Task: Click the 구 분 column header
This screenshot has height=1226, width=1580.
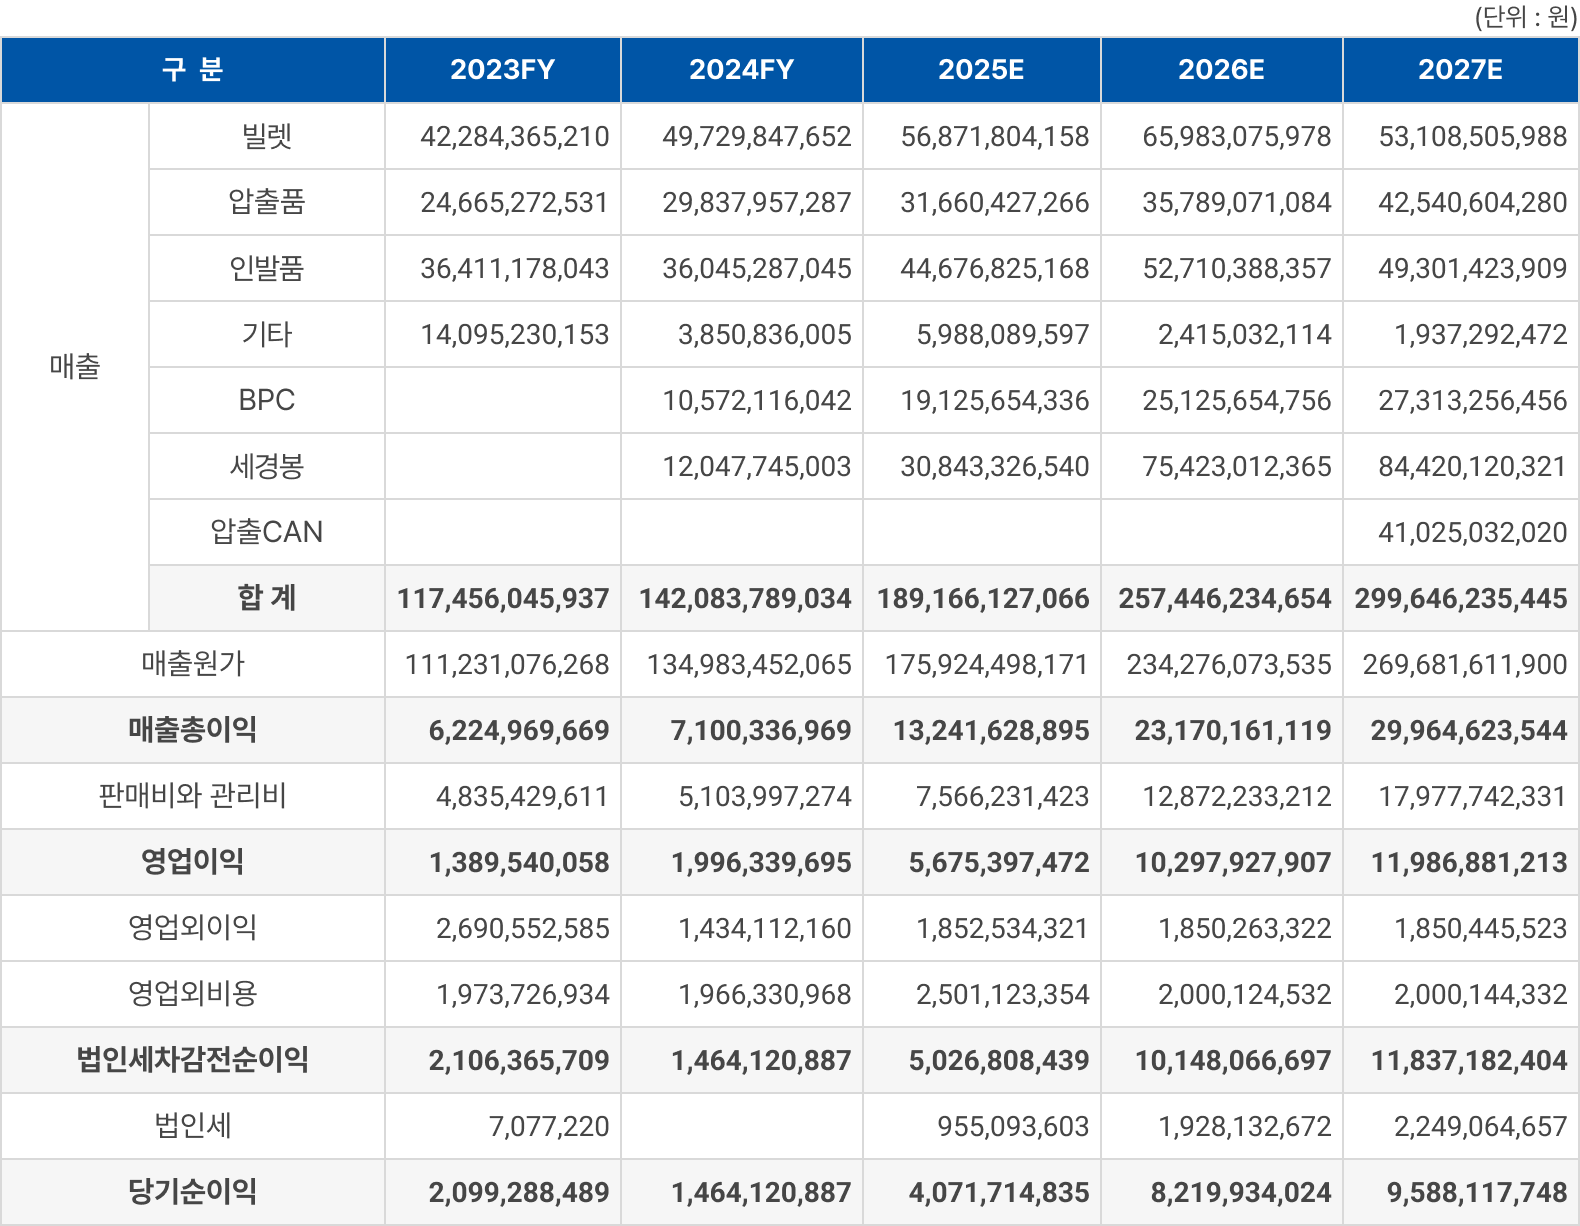Action: [193, 70]
